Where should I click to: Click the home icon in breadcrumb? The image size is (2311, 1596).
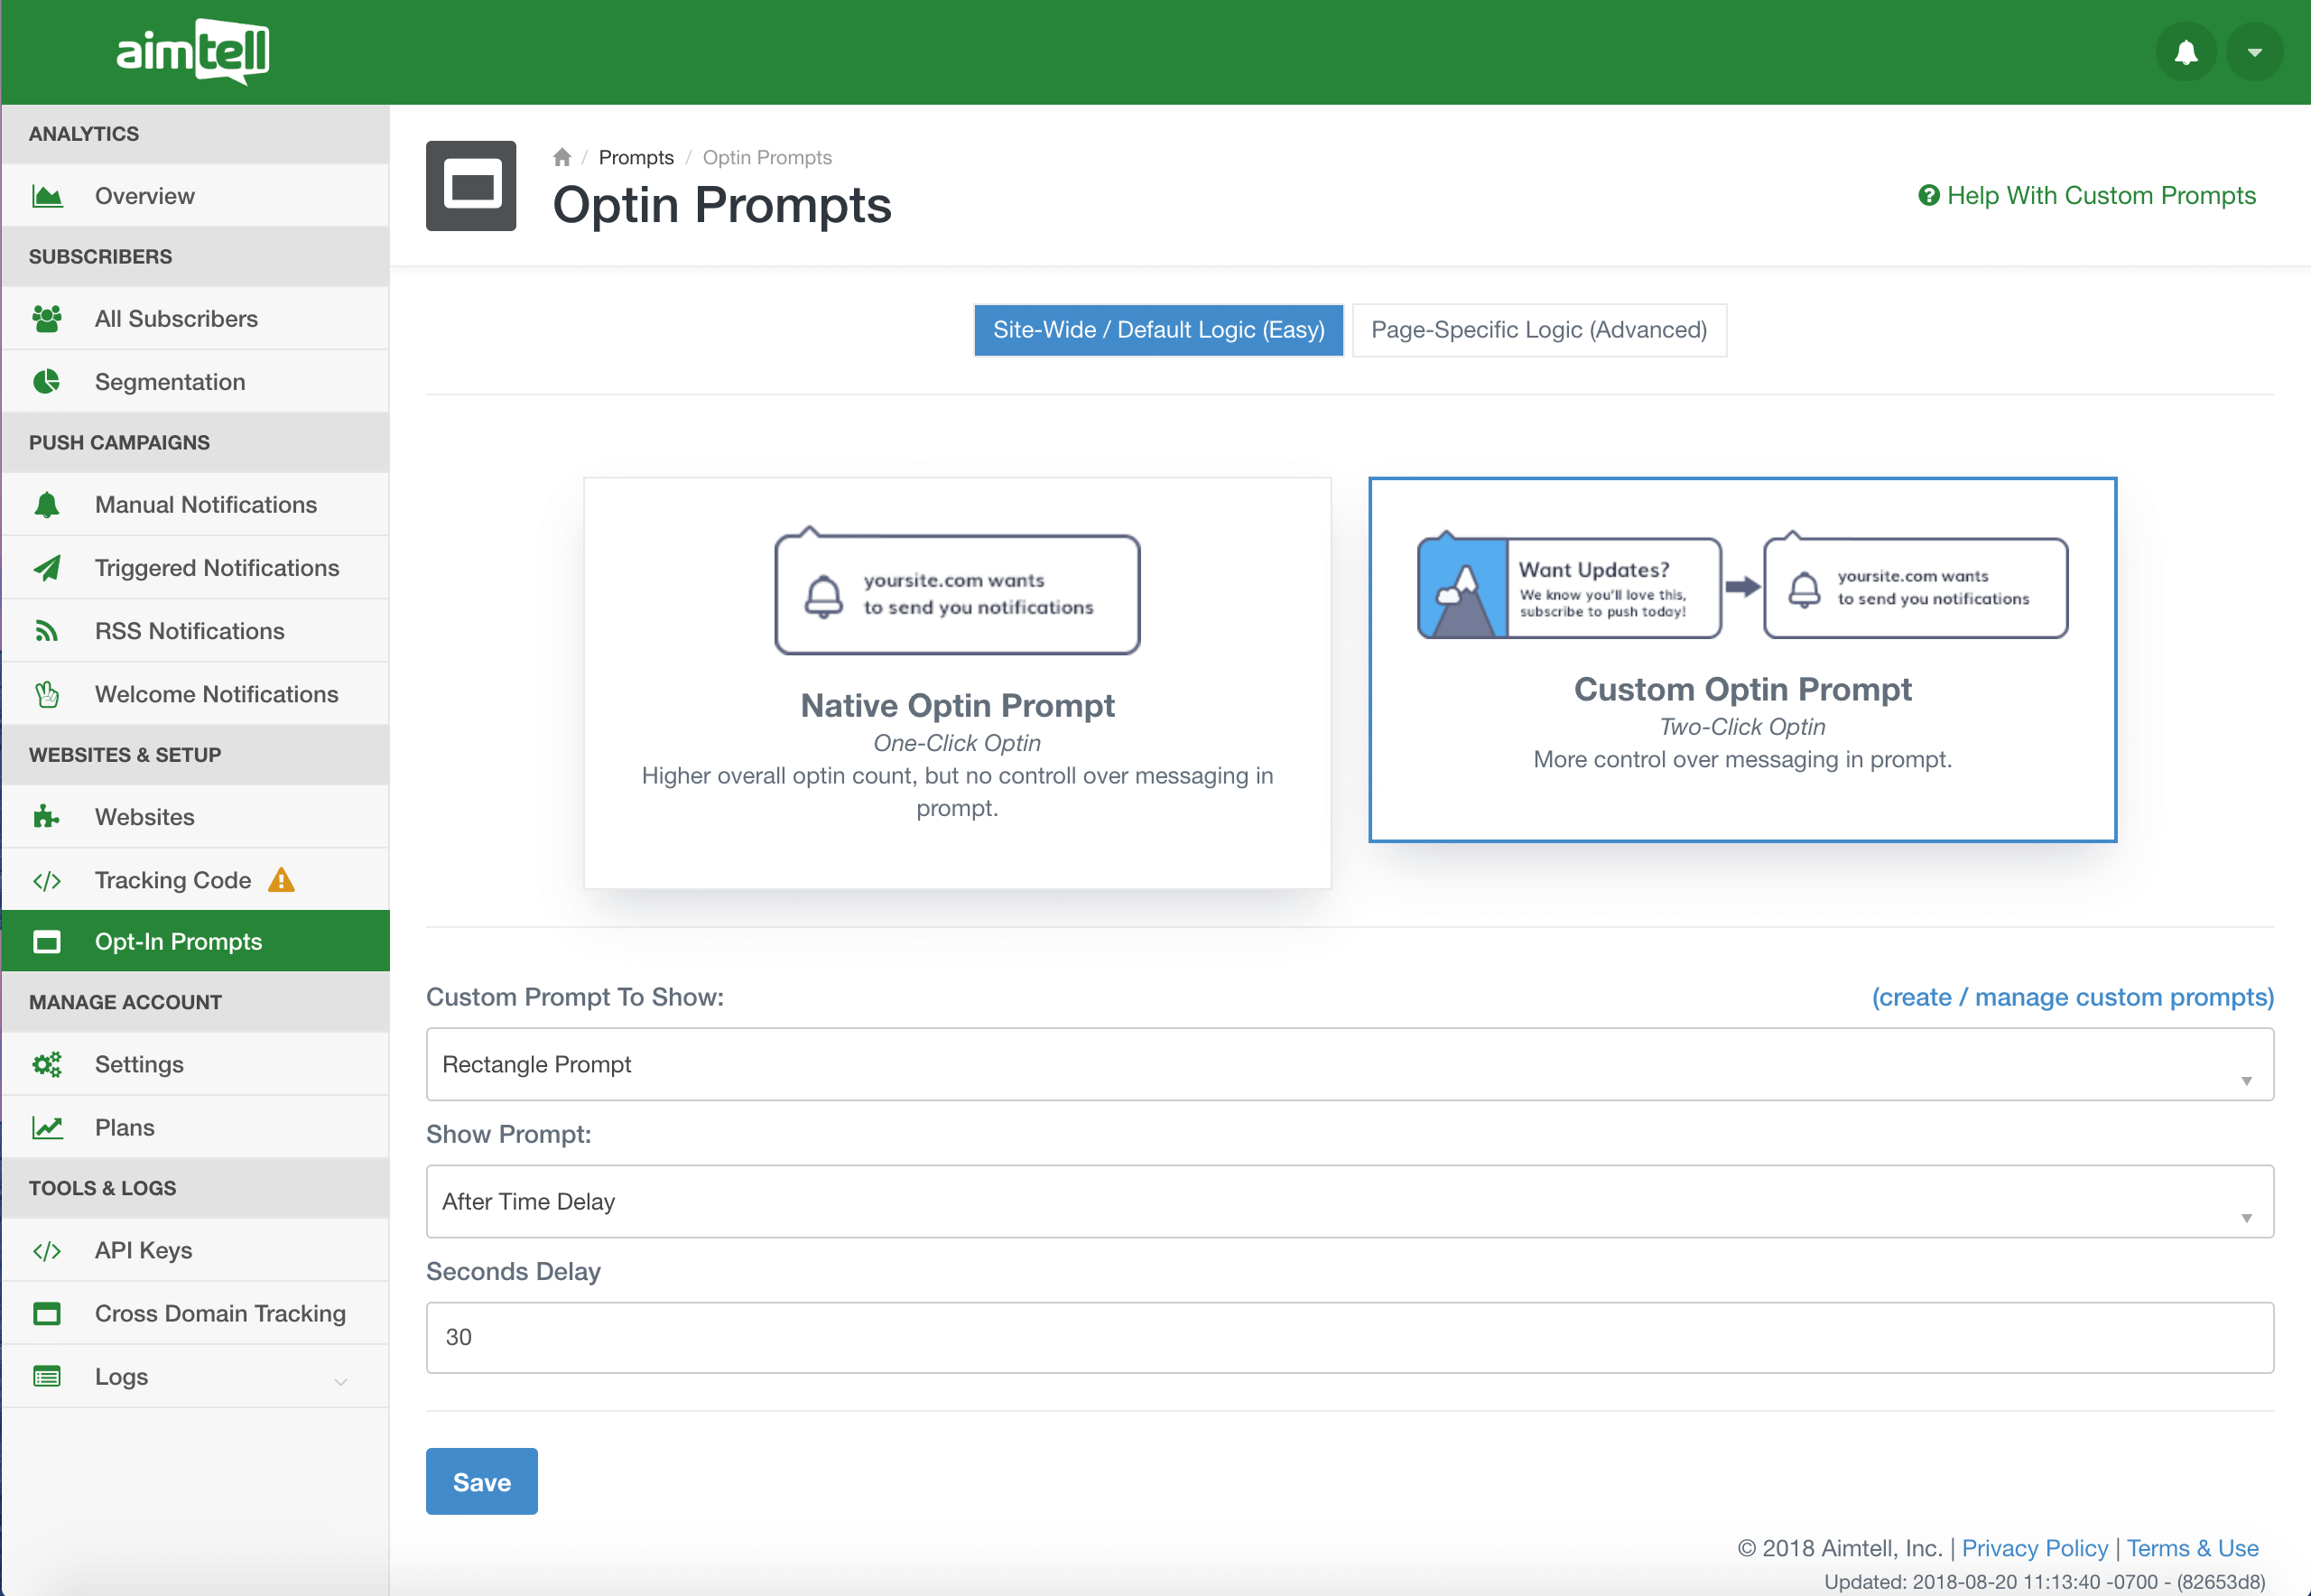[x=562, y=157]
